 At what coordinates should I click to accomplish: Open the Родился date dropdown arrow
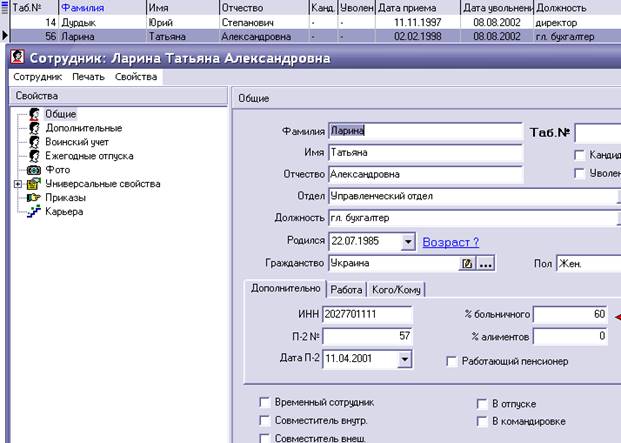click(x=408, y=241)
